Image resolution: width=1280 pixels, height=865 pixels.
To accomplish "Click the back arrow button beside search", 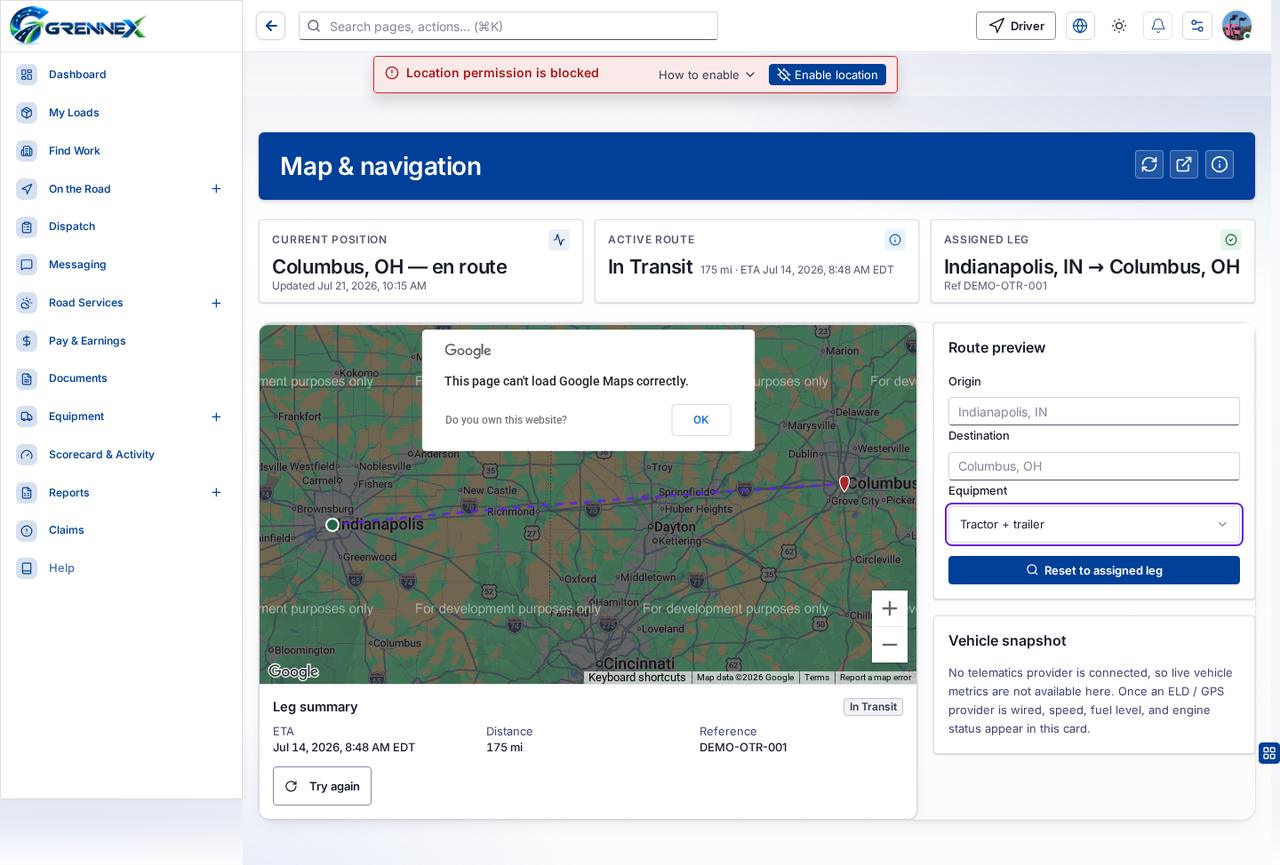I will coord(270,26).
